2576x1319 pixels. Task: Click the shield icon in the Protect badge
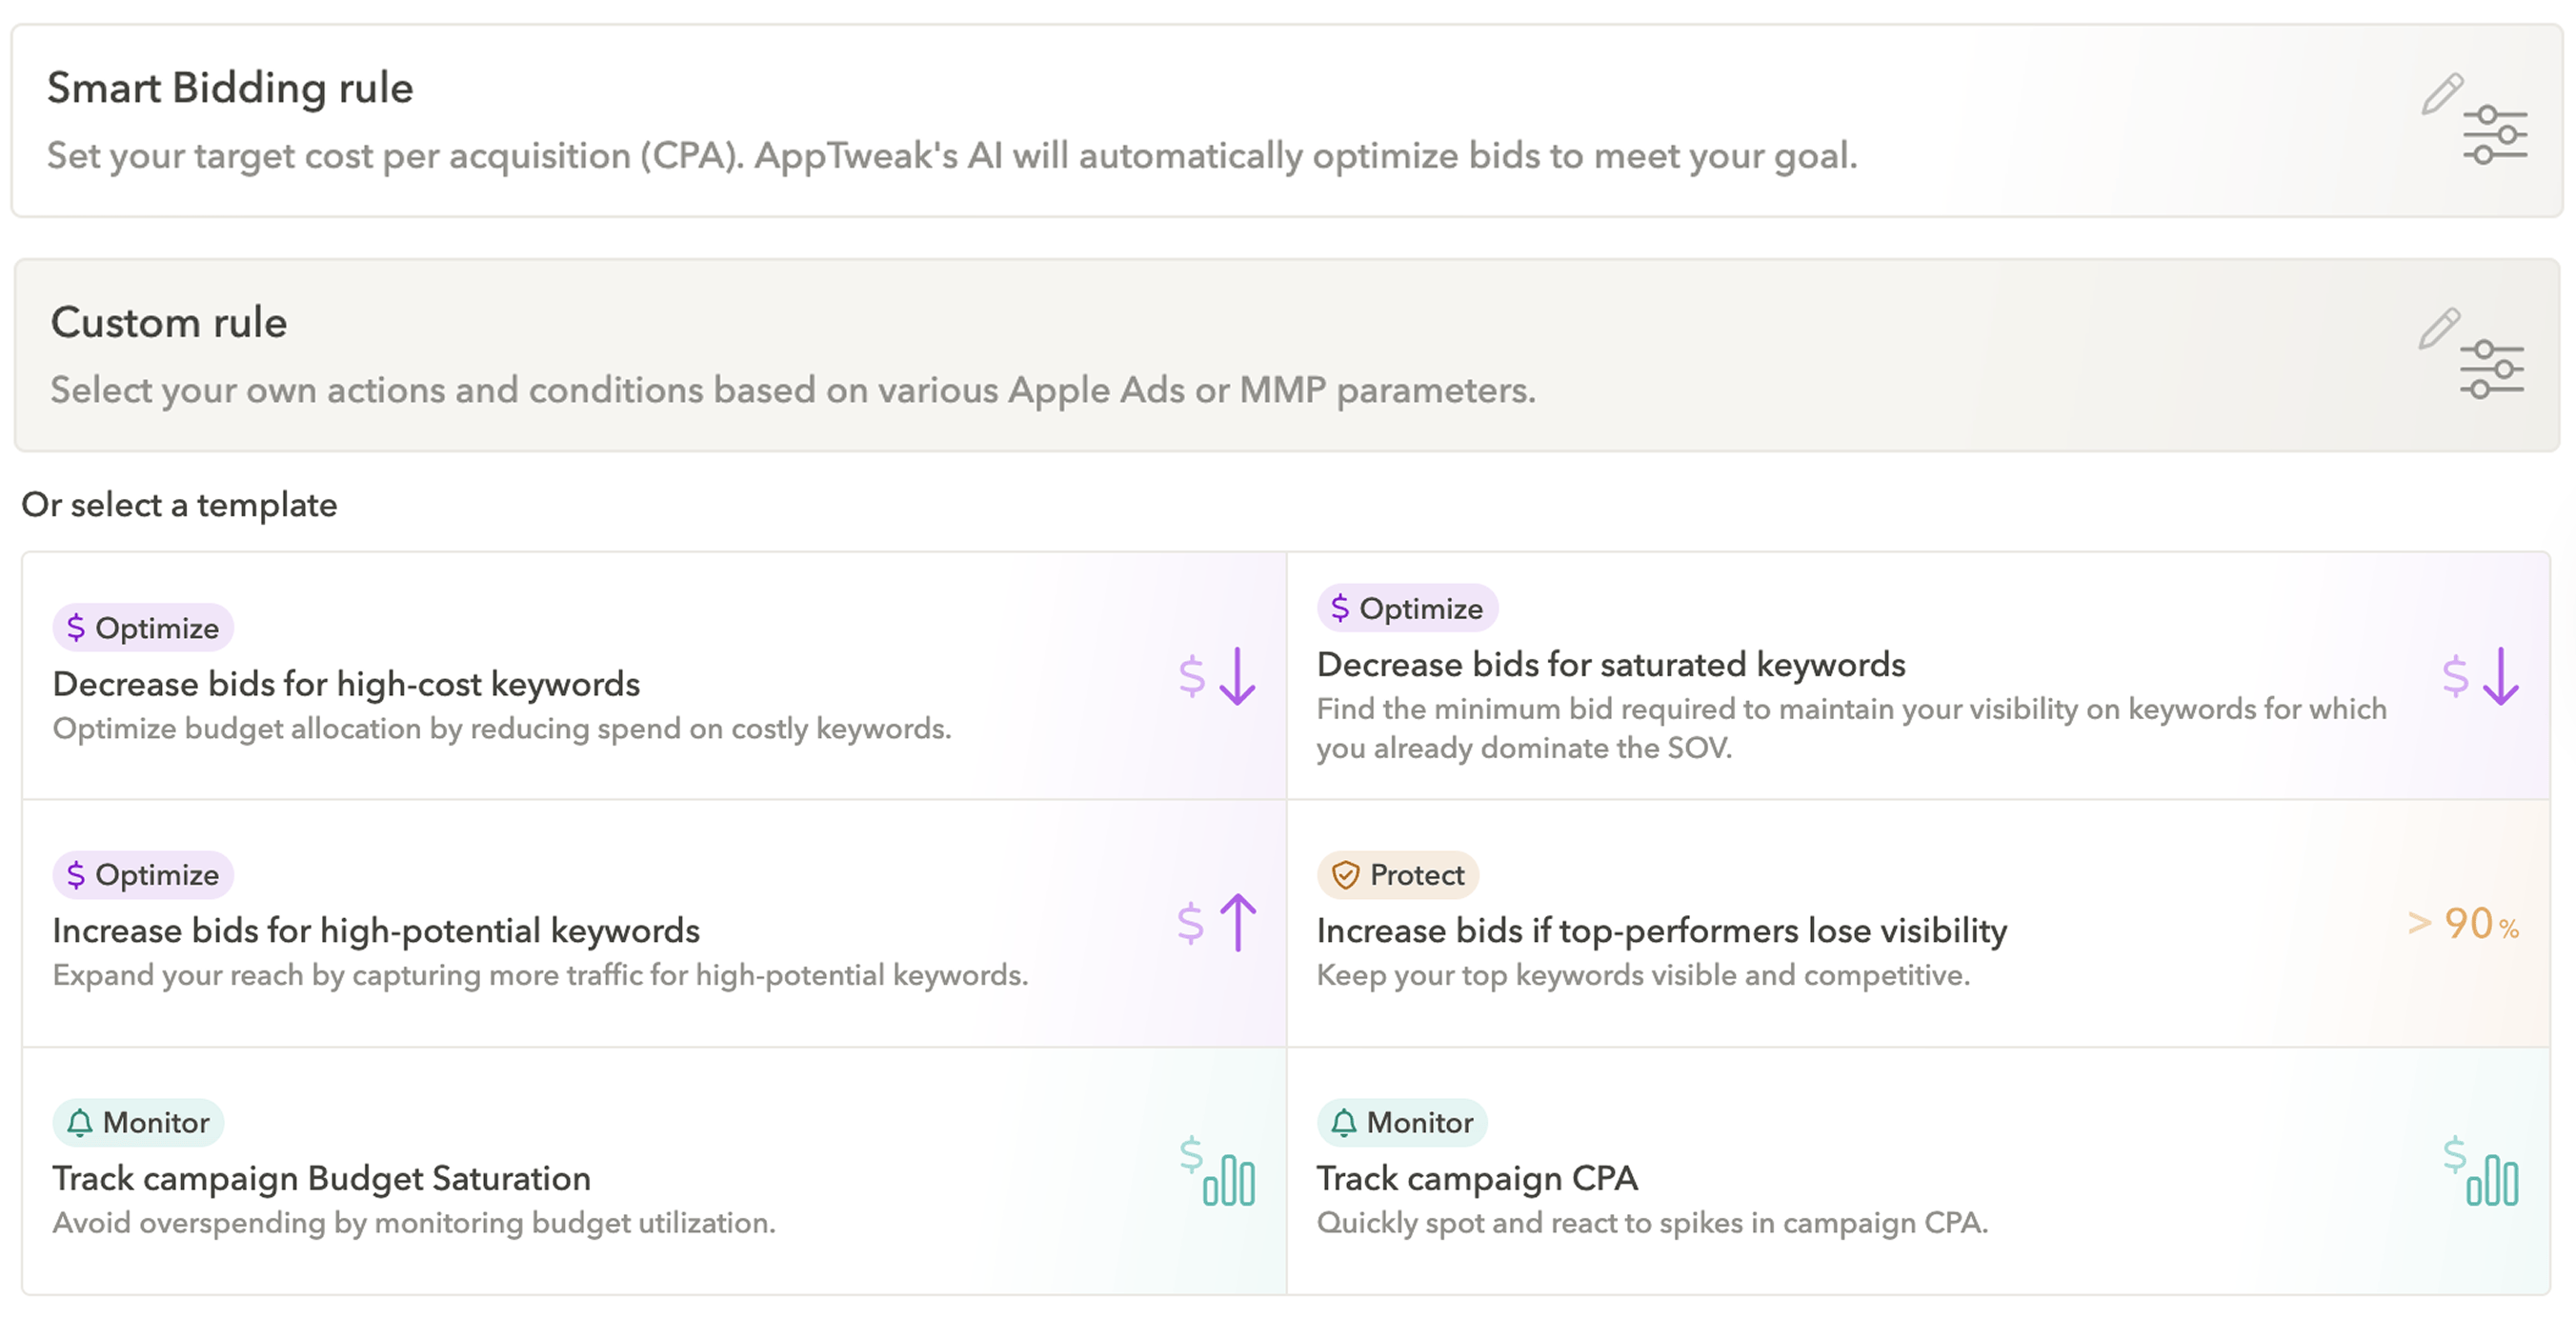tap(1345, 874)
